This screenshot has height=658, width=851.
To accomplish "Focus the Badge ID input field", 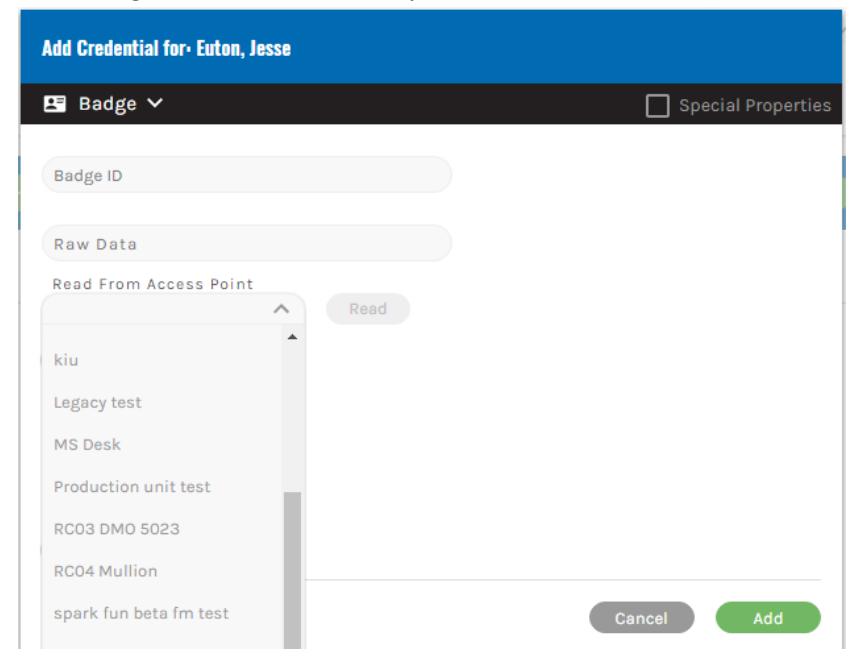I will click(247, 175).
